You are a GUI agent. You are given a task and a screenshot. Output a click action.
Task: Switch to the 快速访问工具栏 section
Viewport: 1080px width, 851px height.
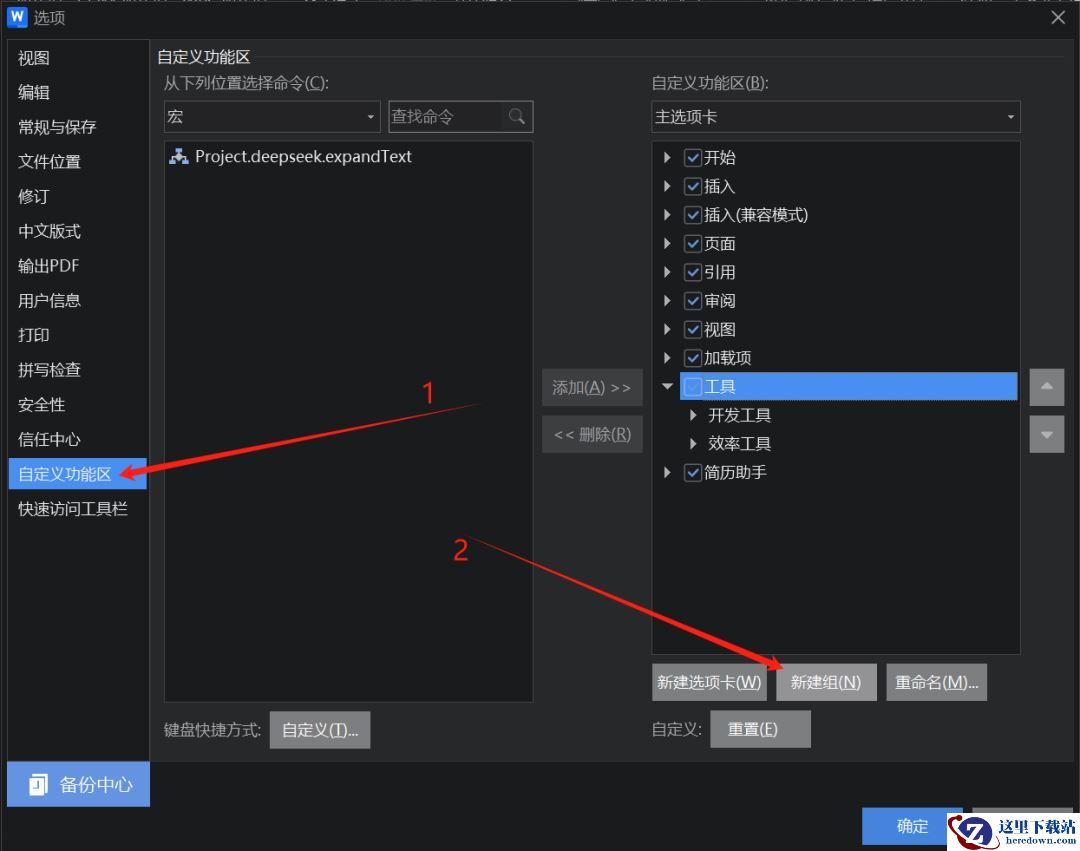tap(73, 509)
